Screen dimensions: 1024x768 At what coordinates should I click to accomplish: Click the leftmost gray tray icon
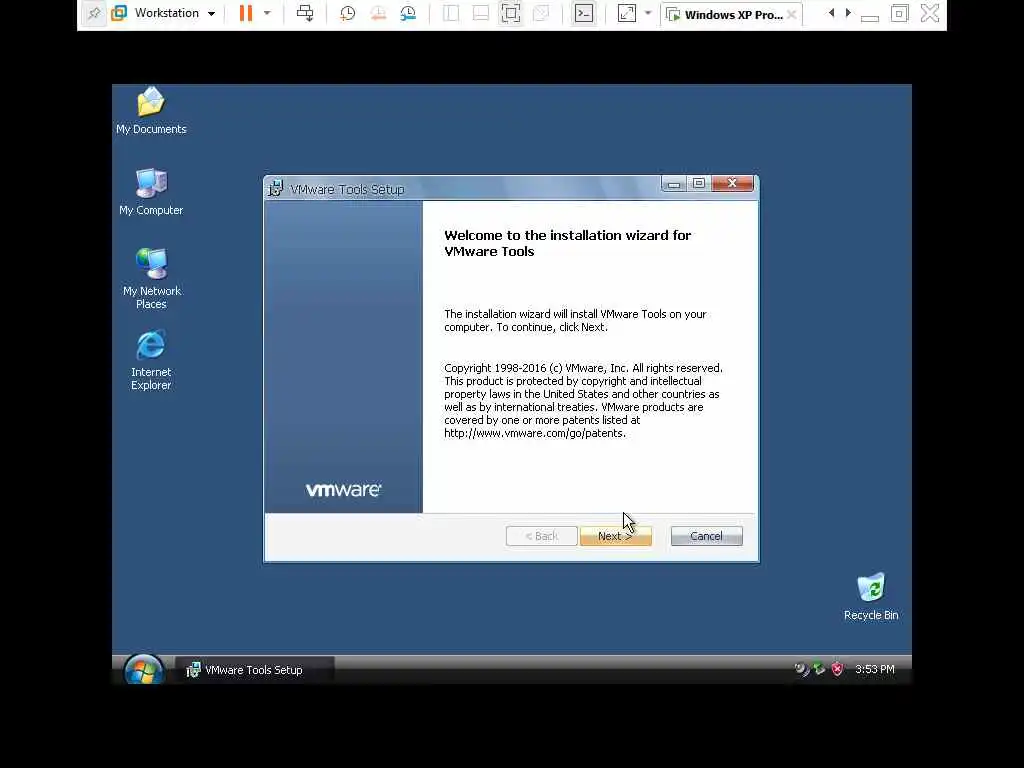[801, 669]
